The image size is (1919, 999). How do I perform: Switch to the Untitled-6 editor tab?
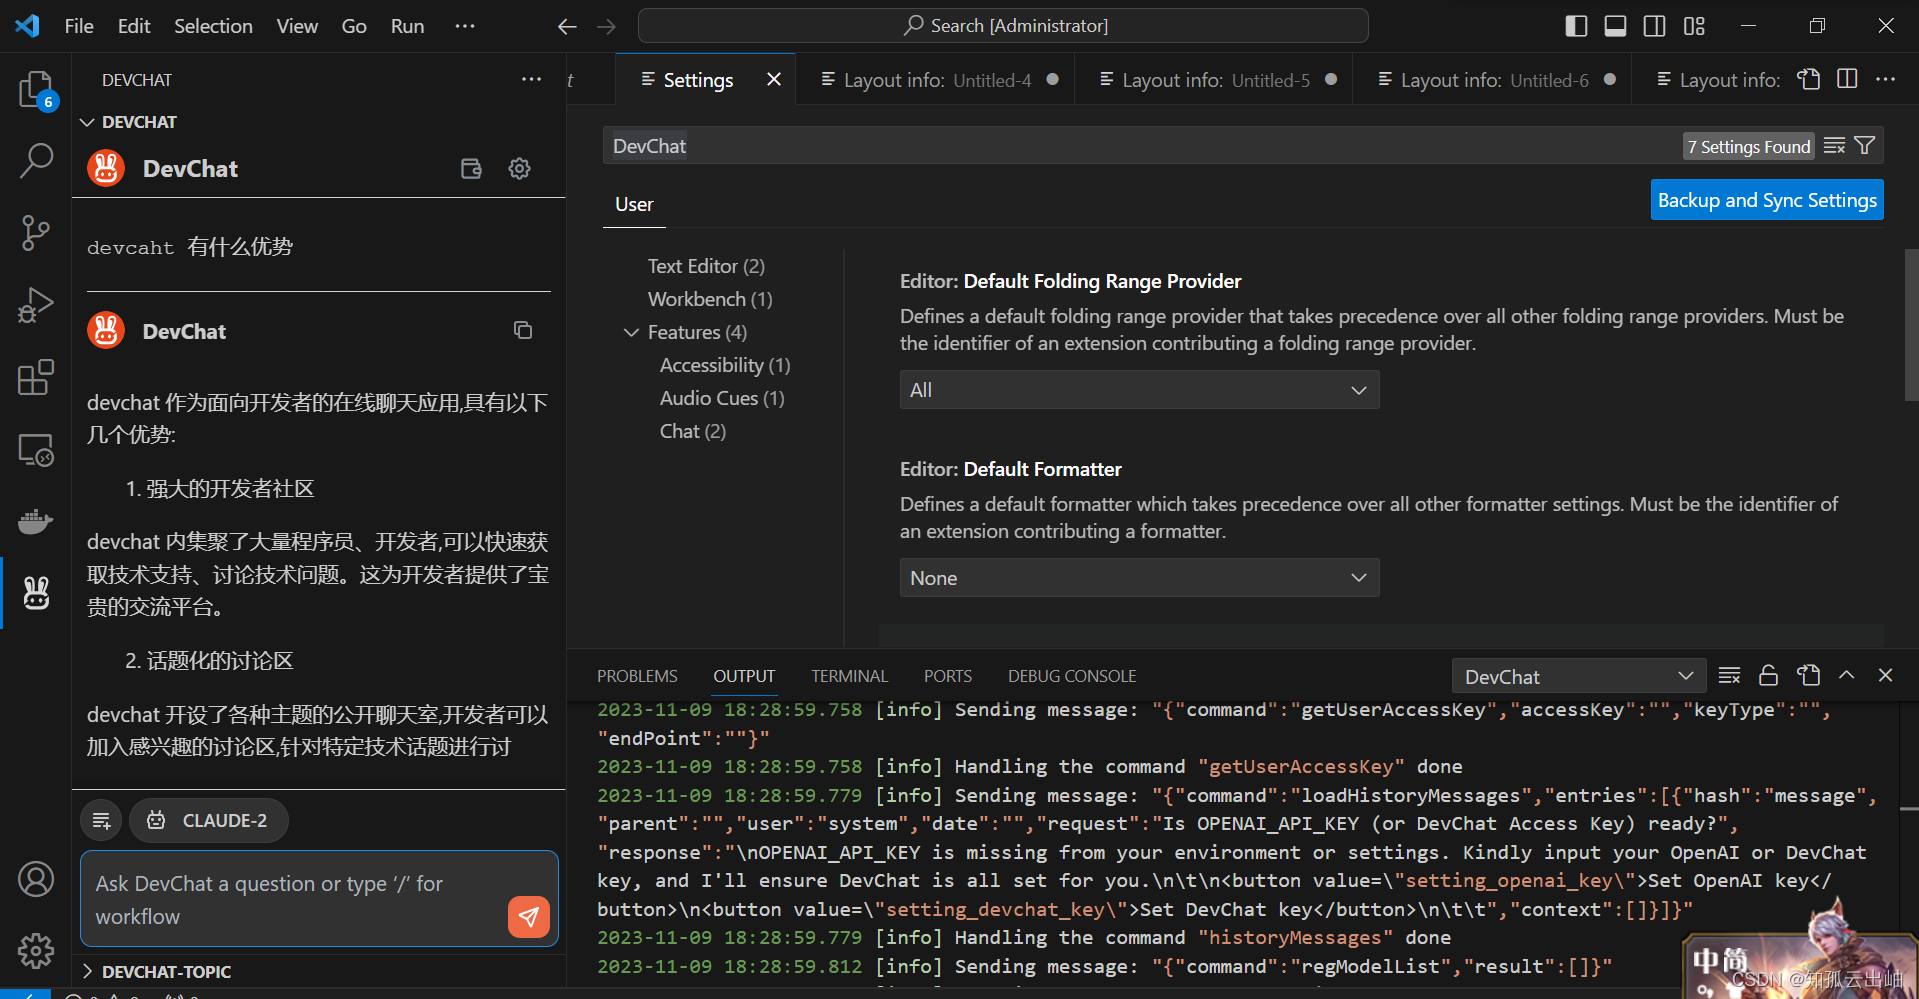(1492, 80)
